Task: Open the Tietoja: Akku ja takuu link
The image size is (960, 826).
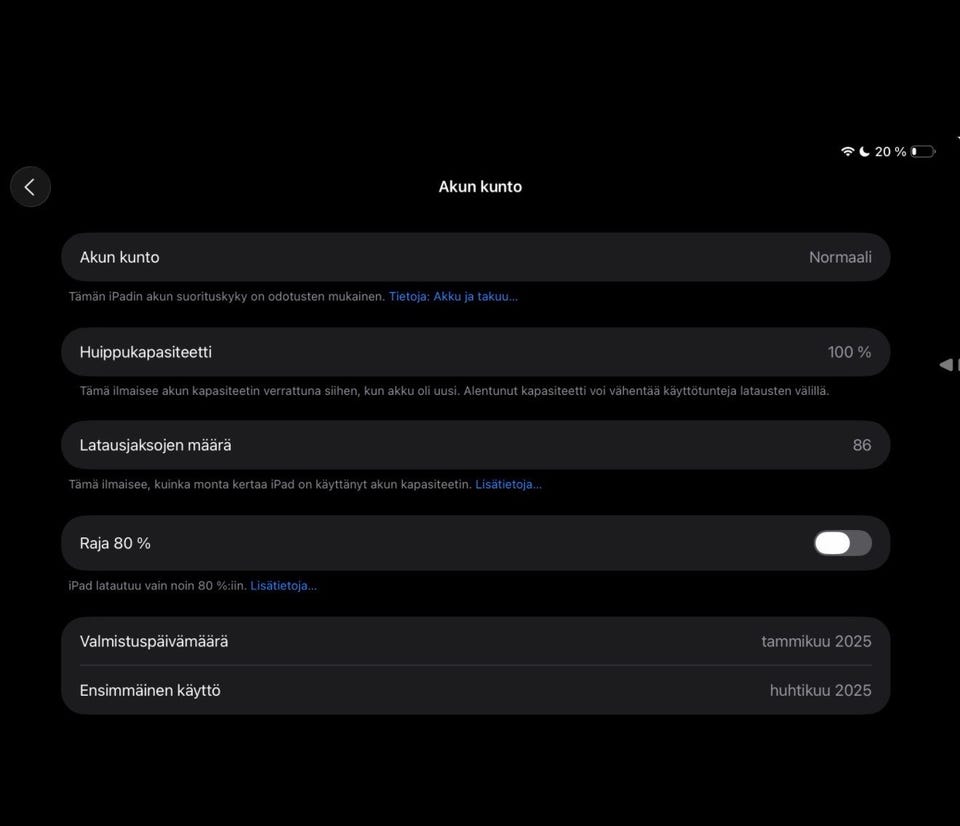Action: (x=453, y=297)
